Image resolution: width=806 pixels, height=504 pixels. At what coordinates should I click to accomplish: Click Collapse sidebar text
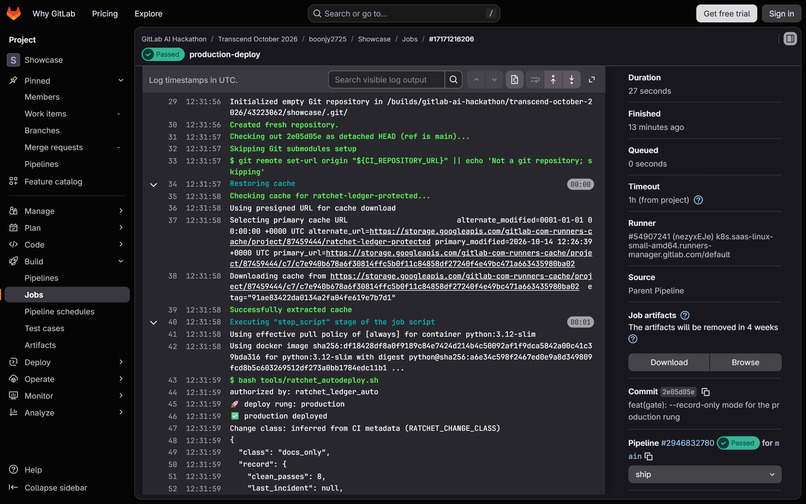coord(56,488)
